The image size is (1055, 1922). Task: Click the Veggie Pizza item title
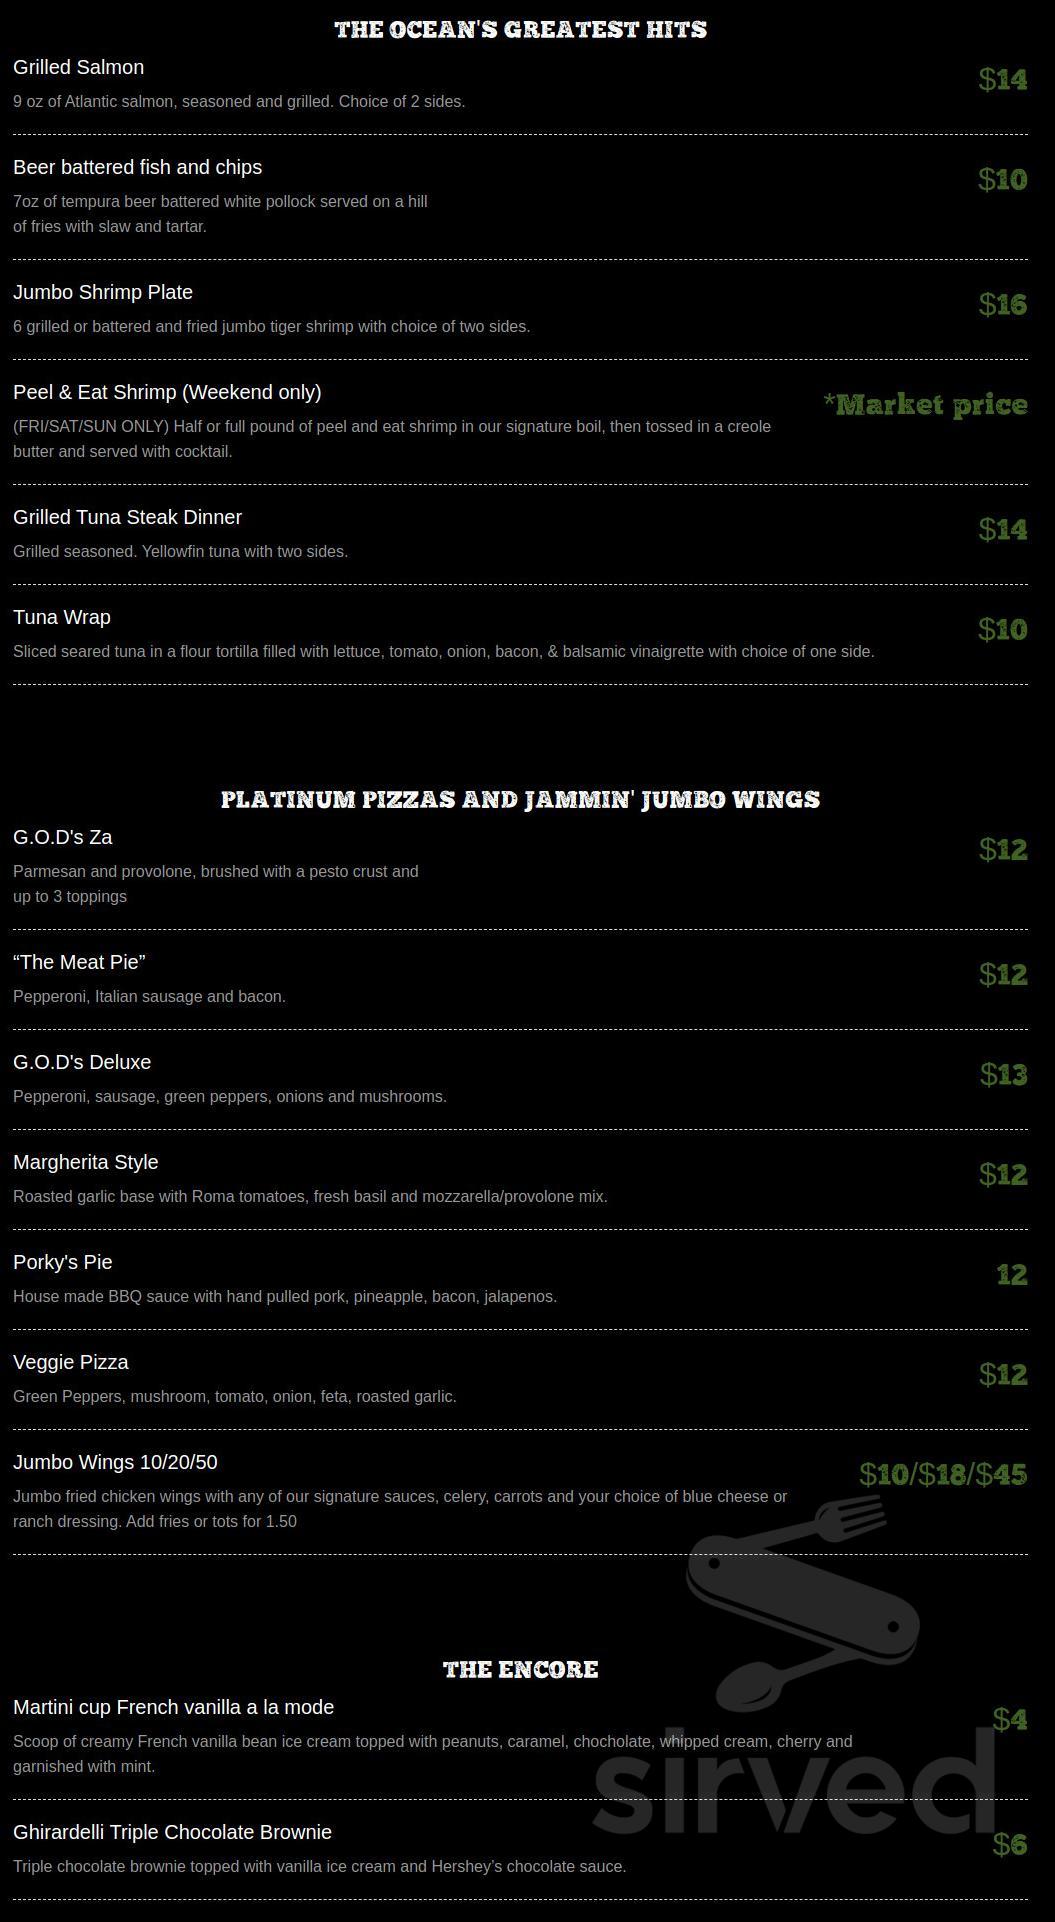pyautogui.click(x=71, y=1362)
